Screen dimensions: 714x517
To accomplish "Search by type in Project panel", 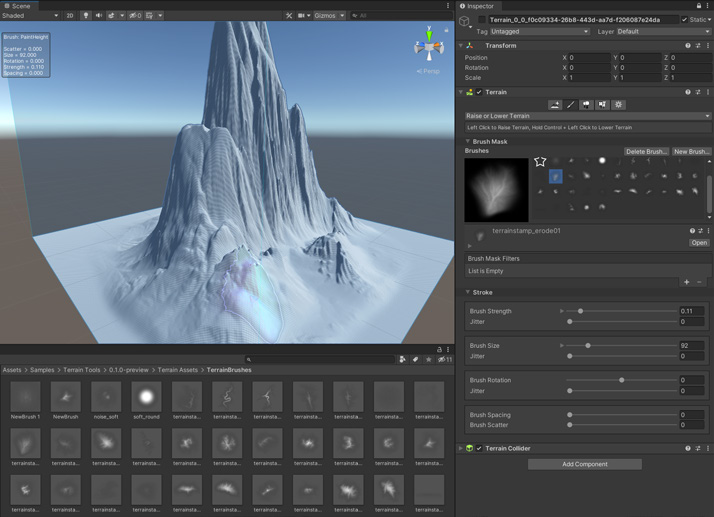I will (403, 359).
